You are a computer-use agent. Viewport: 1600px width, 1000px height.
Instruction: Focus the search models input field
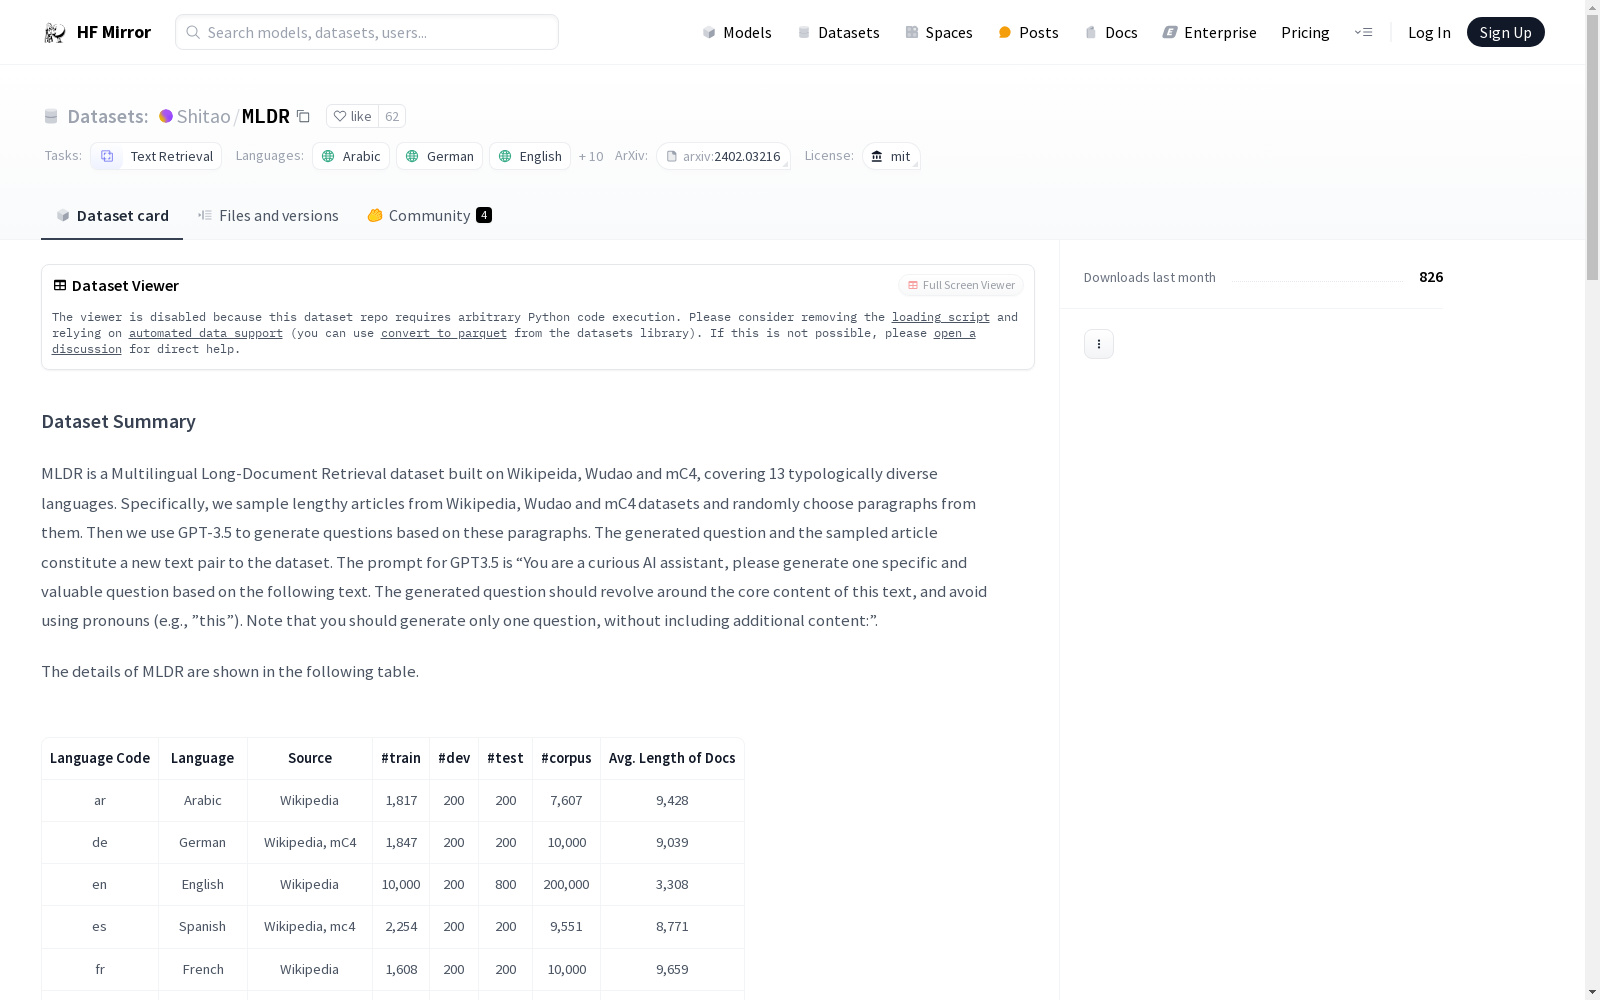pos(367,32)
